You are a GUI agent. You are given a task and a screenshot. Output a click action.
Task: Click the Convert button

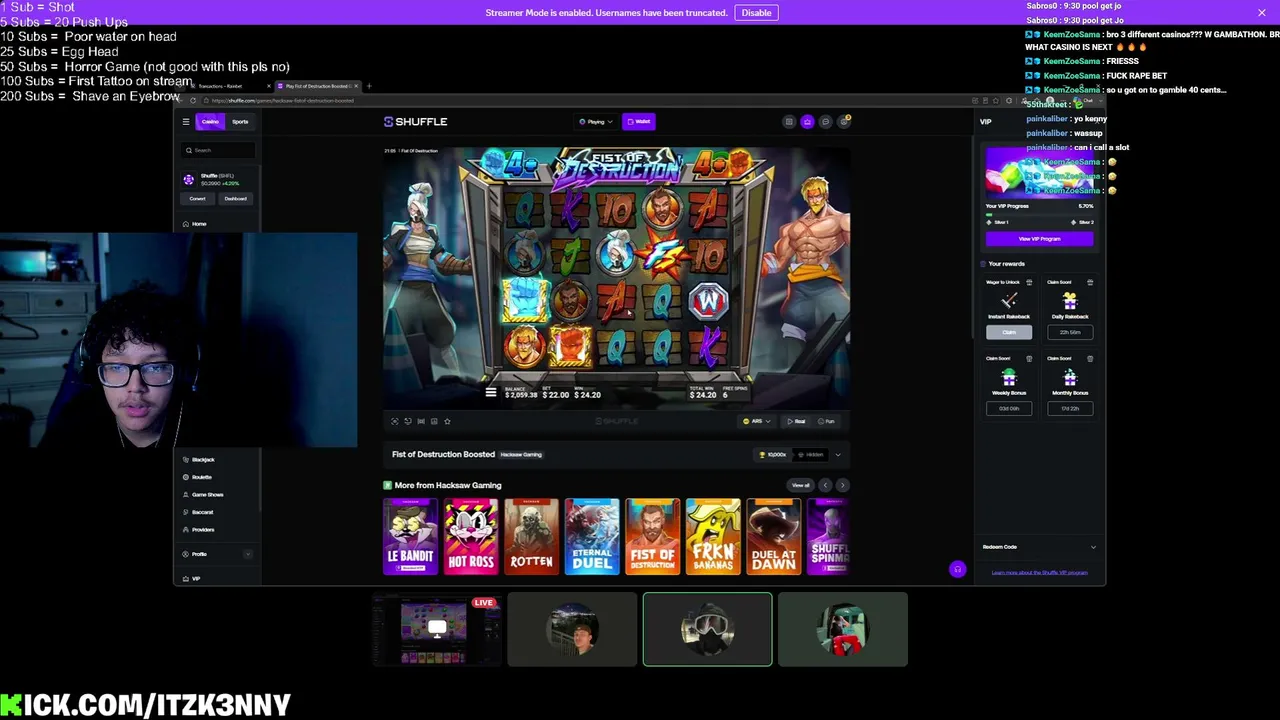198,199
